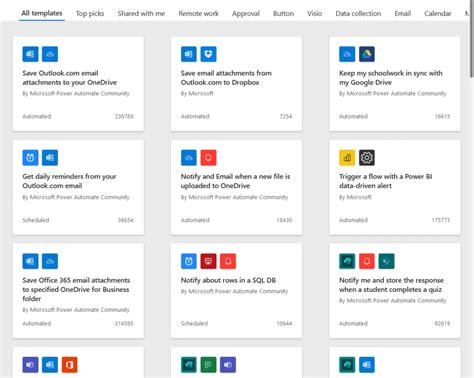Click the black gear icon on Power BI card
The image size is (474, 378).
point(367,158)
